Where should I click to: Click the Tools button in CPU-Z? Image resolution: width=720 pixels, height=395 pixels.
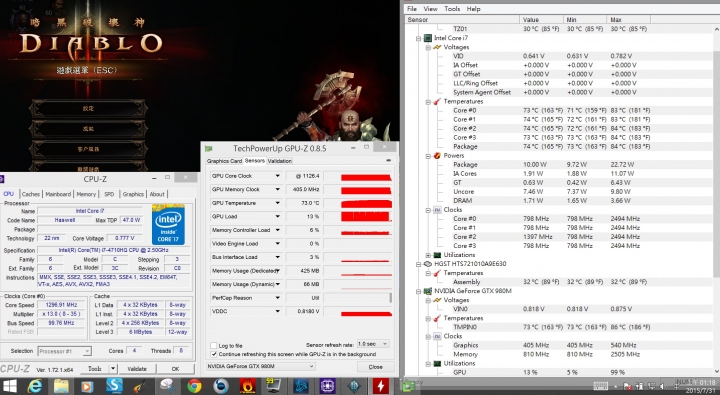point(95,368)
